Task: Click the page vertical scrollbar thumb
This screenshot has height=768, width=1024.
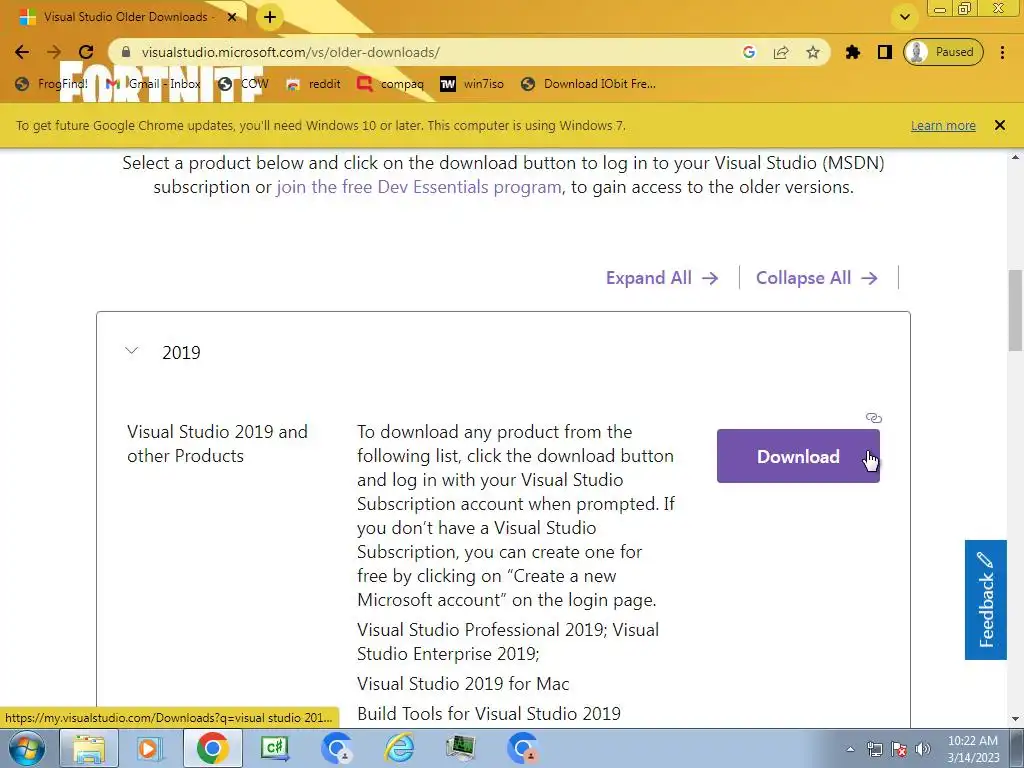Action: coord(1016,310)
